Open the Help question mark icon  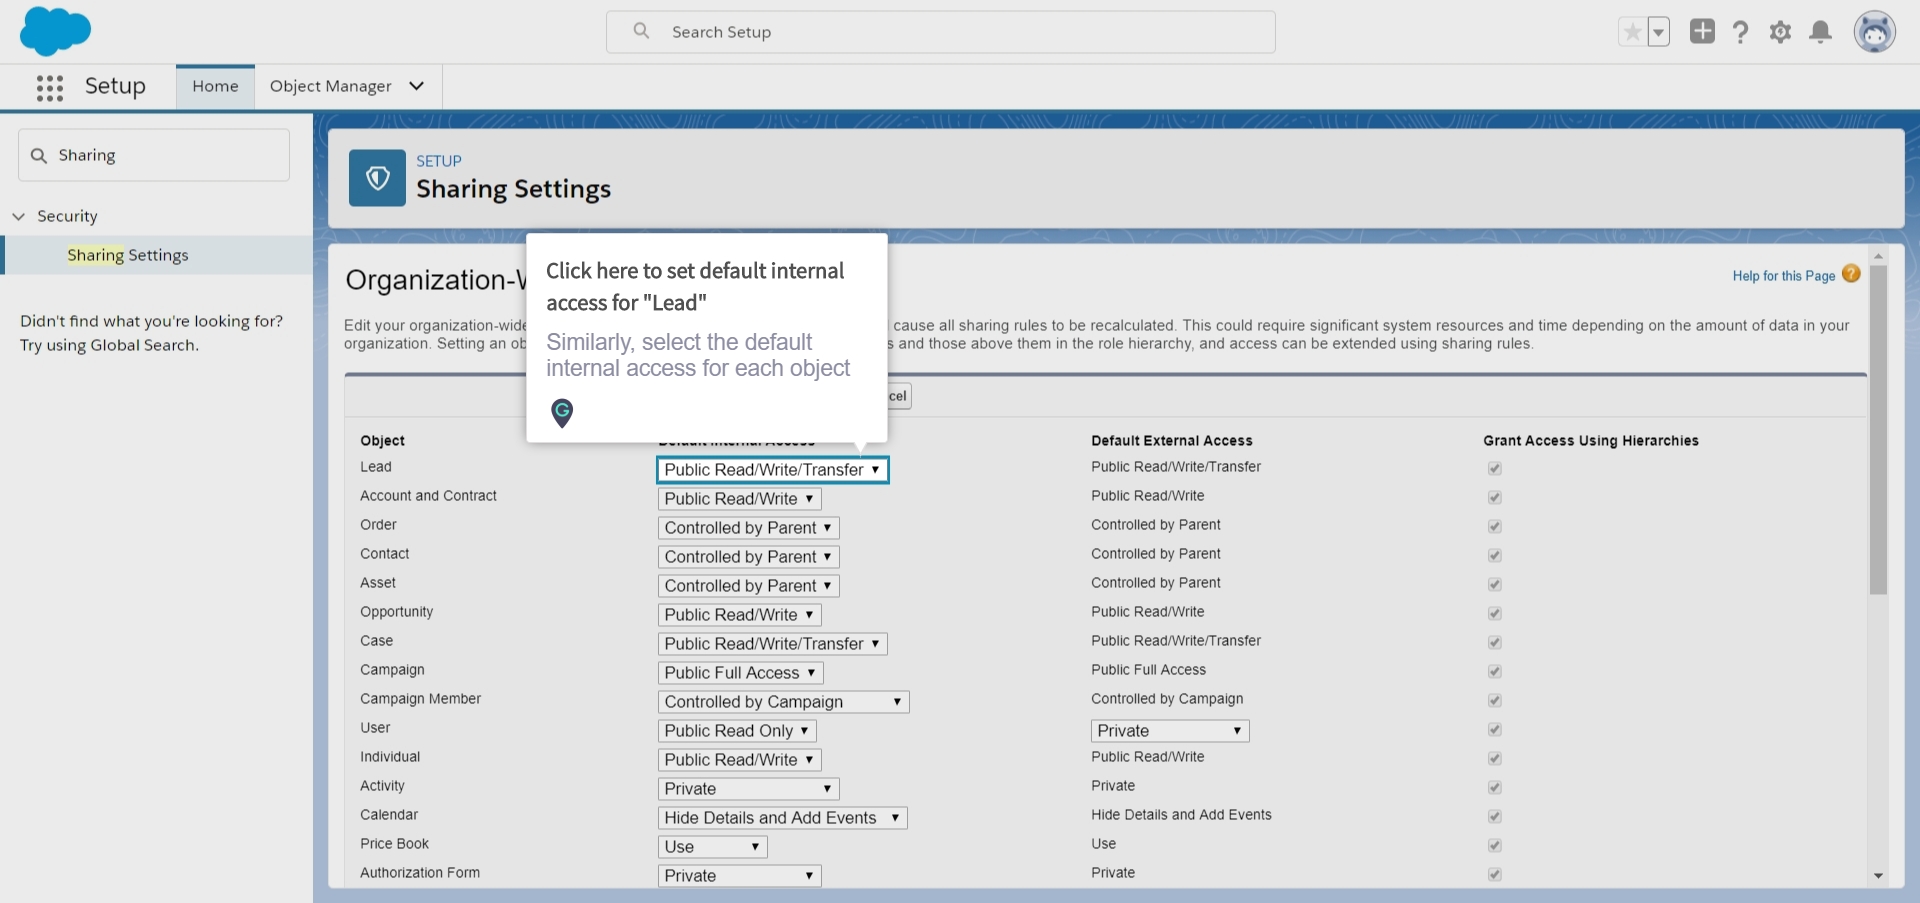(x=1741, y=32)
